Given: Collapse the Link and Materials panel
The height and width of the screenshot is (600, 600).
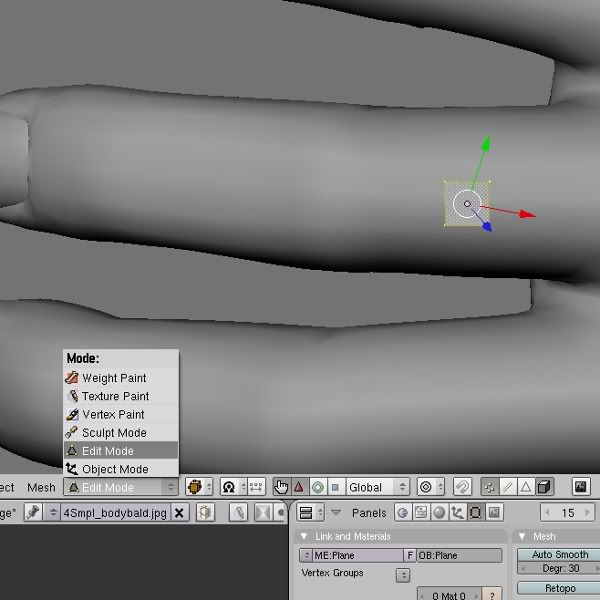Looking at the screenshot, I should click(x=304, y=536).
